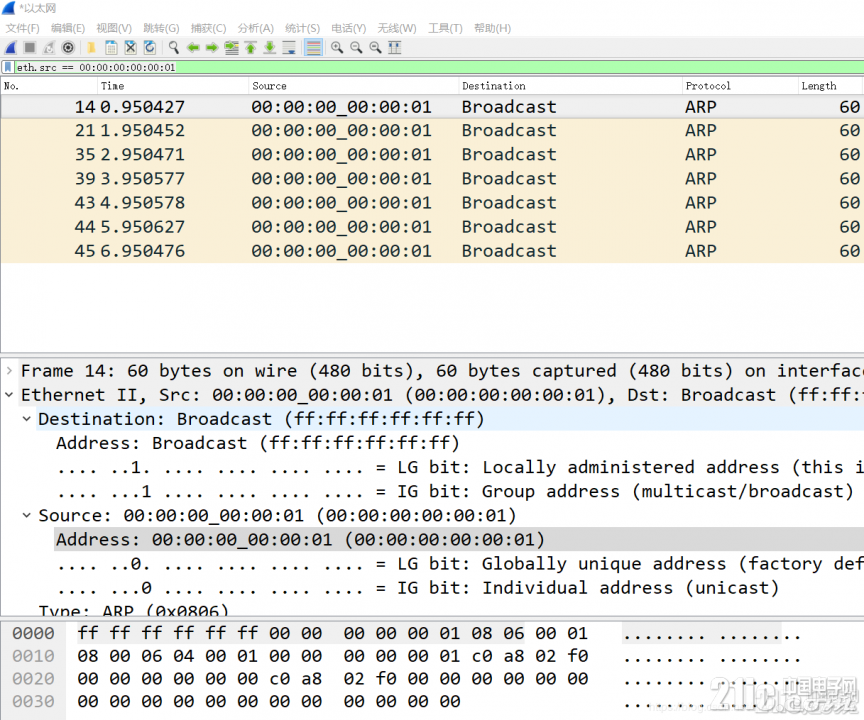Screen dimensions: 864x720
Task: Select packet 44 at time 5.950627
Action: (432, 227)
